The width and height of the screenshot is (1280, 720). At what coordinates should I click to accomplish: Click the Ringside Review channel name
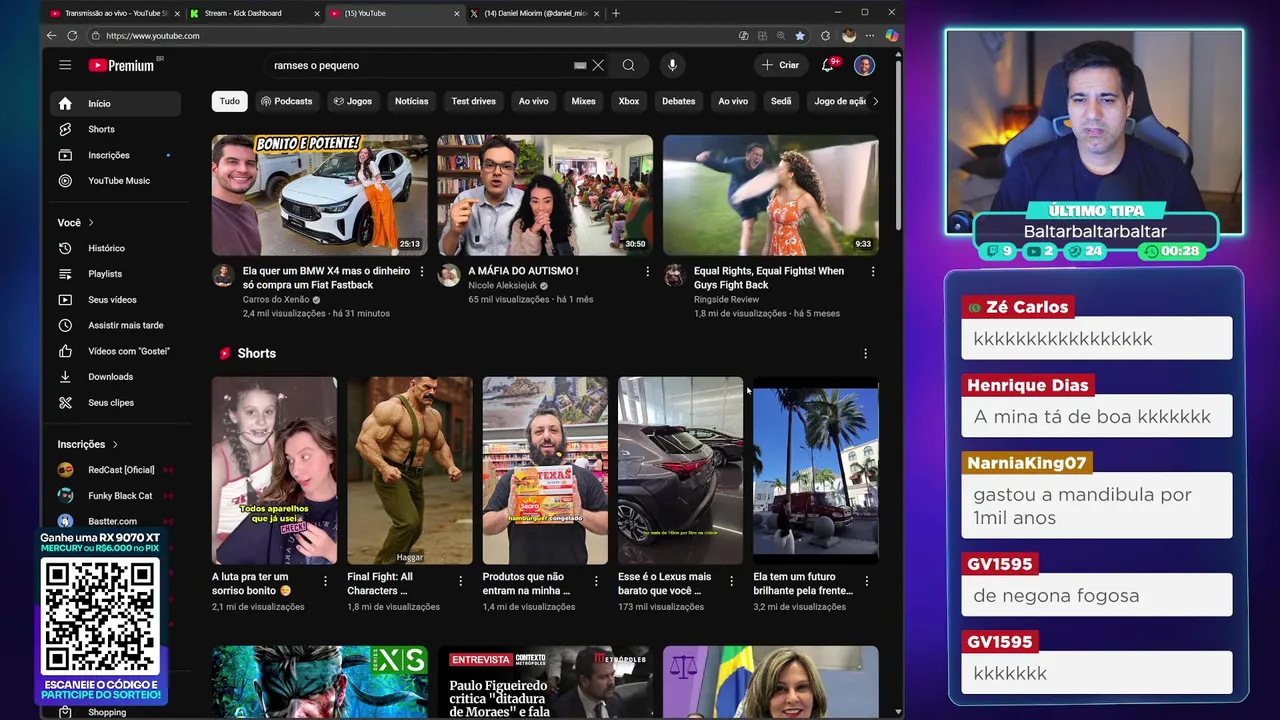pyautogui.click(x=727, y=299)
